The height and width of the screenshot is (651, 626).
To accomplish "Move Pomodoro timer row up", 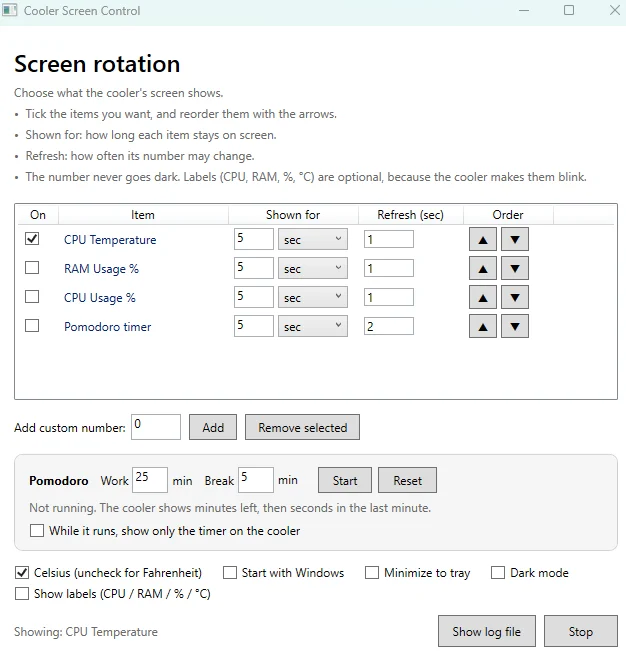I will (483, 327).
